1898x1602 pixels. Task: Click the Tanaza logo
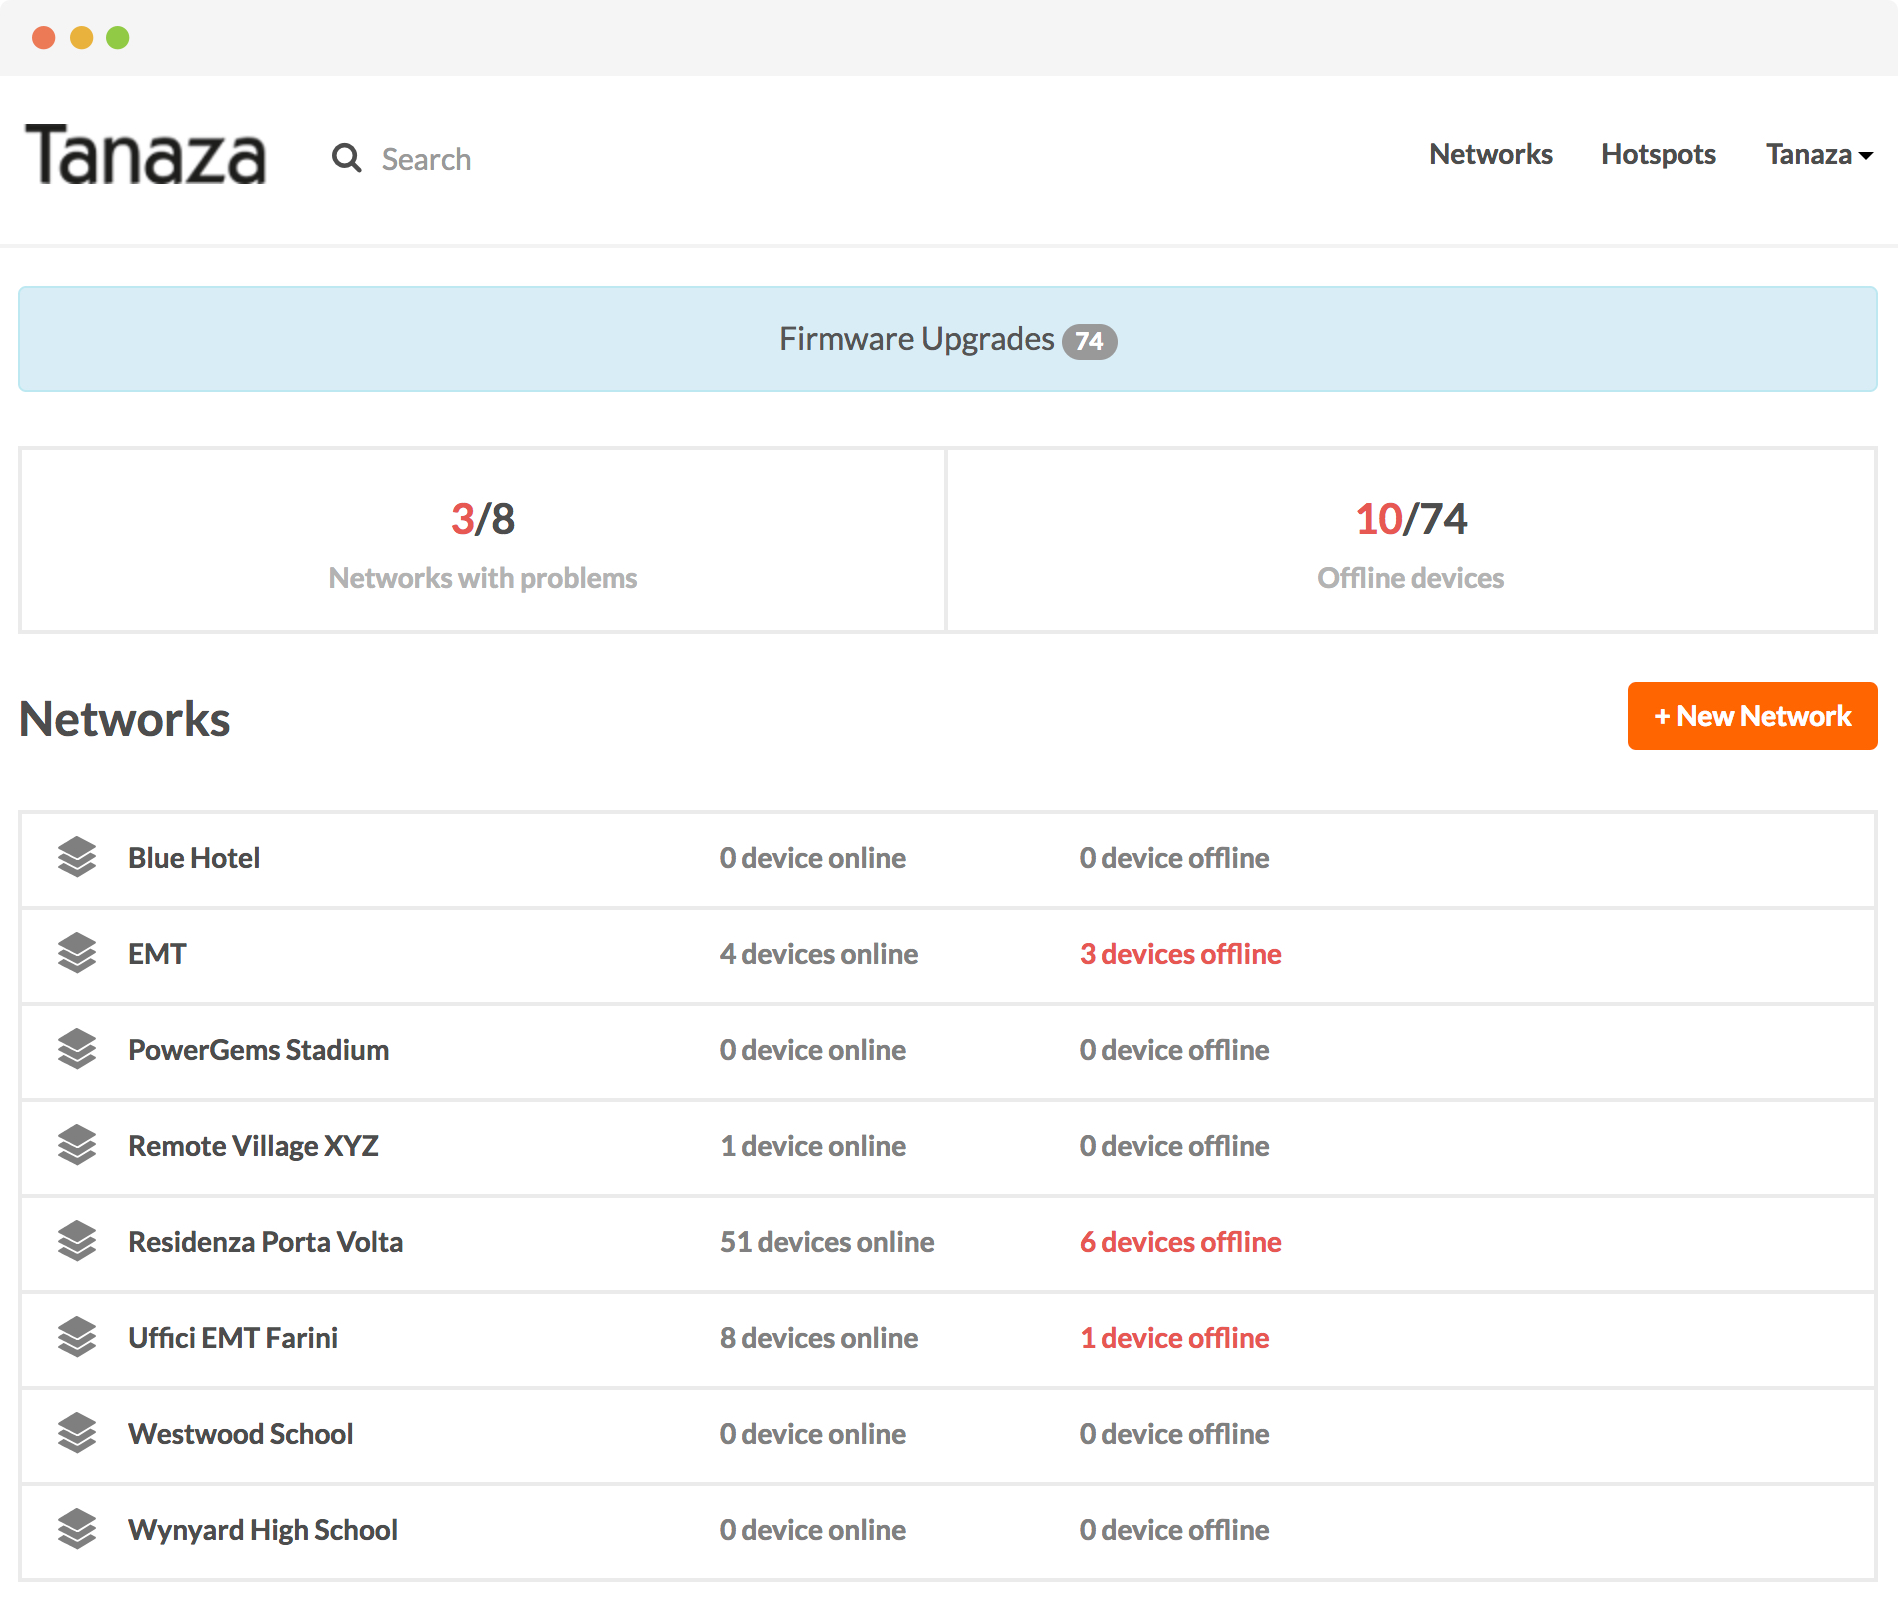[146, 155]
